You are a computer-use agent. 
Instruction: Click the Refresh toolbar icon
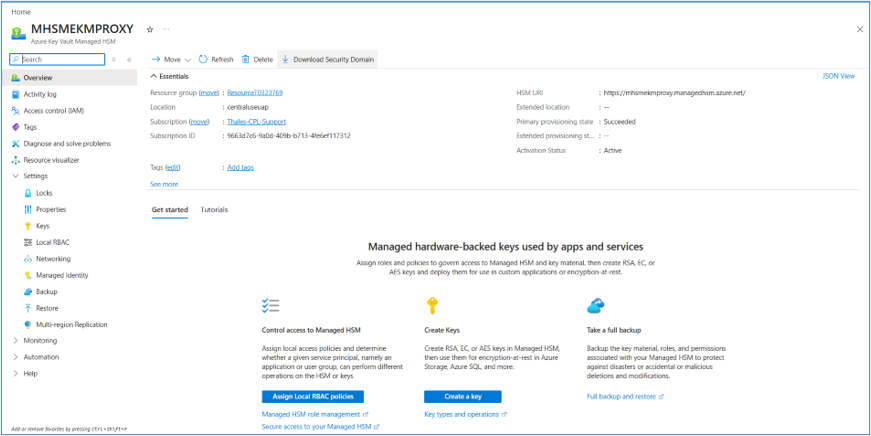(203, 59)
